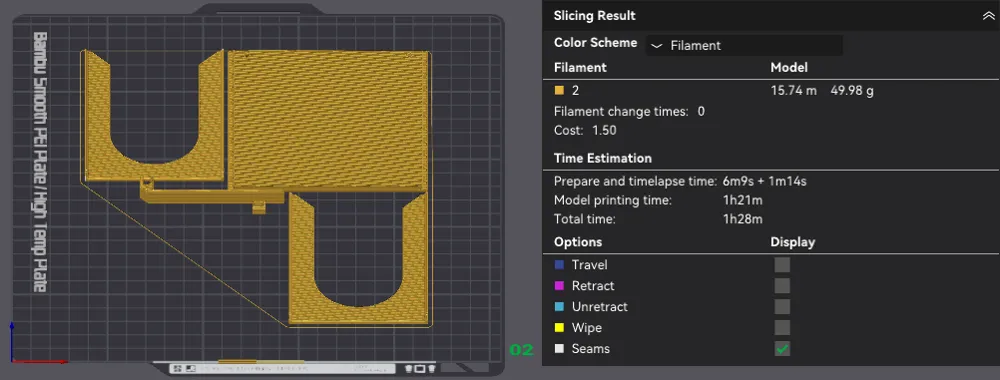The height and width of the screenshot is (380, 1000).
Task: Click the chevron next to Filament scheme
Action: (656, 46)
